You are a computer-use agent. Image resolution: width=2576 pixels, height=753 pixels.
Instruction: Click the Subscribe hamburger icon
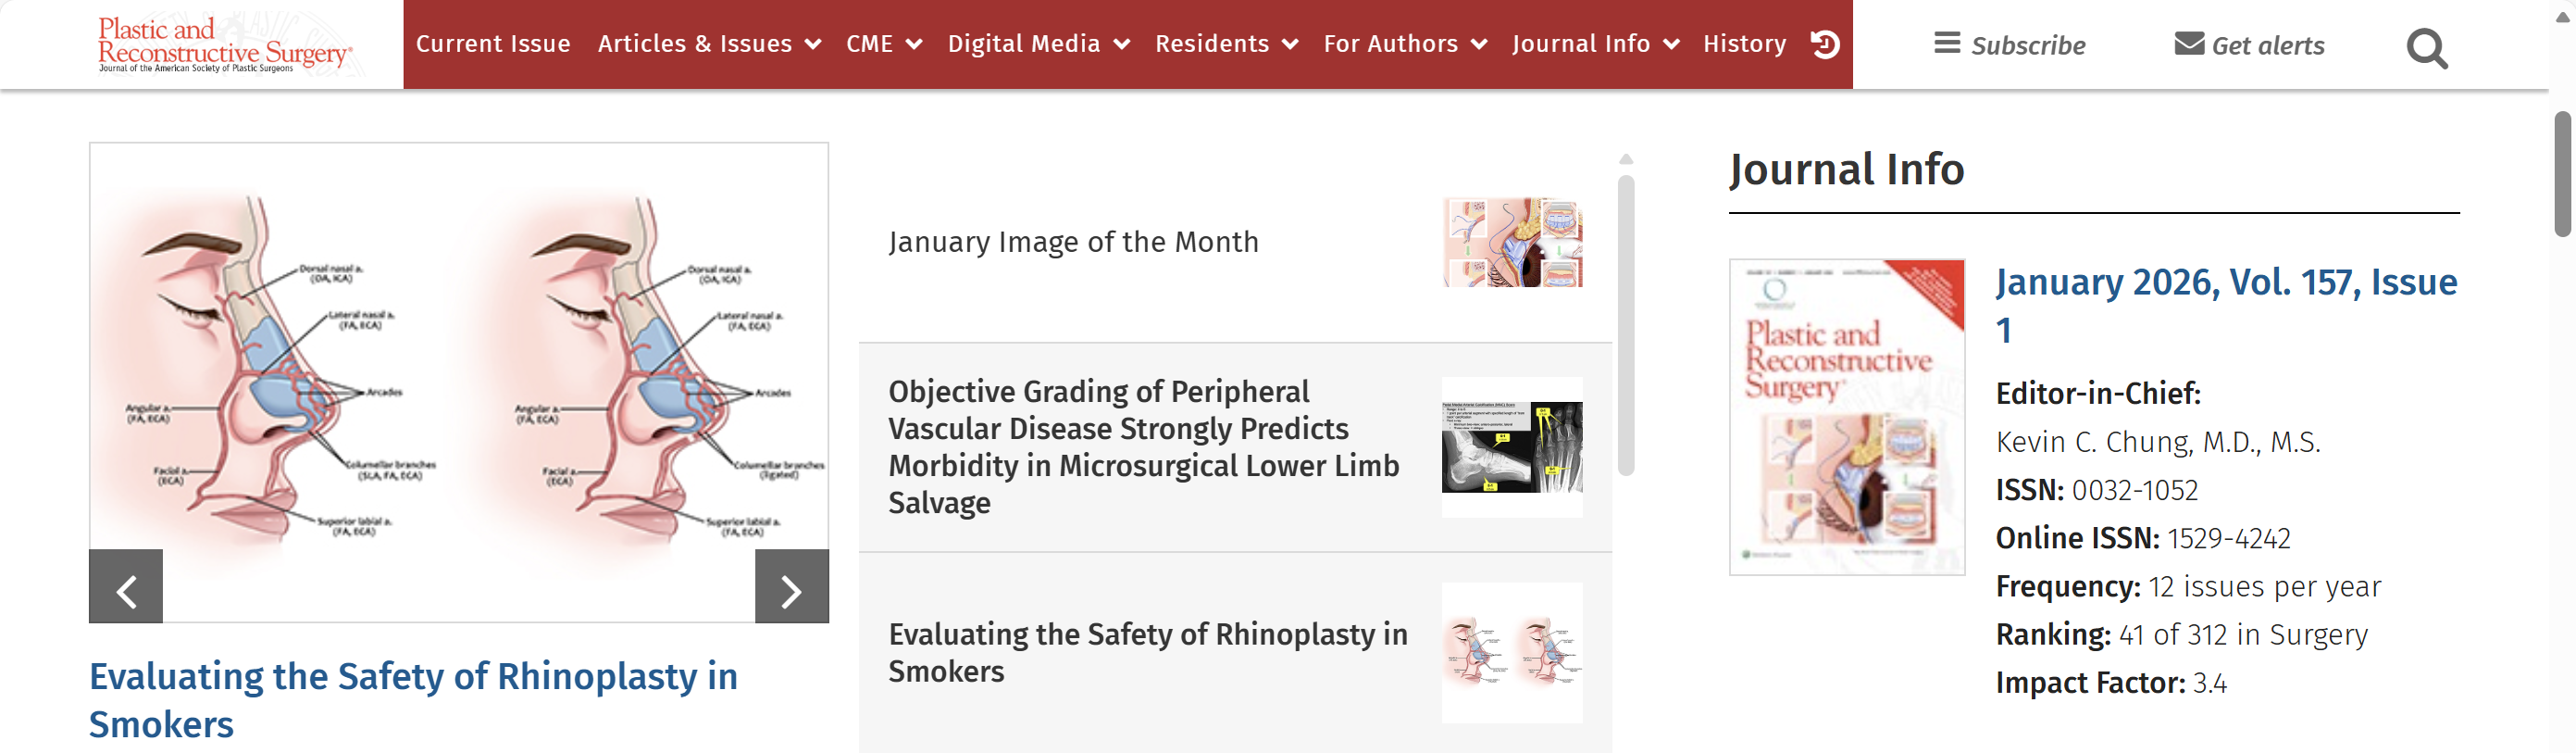pos(1946,44)
